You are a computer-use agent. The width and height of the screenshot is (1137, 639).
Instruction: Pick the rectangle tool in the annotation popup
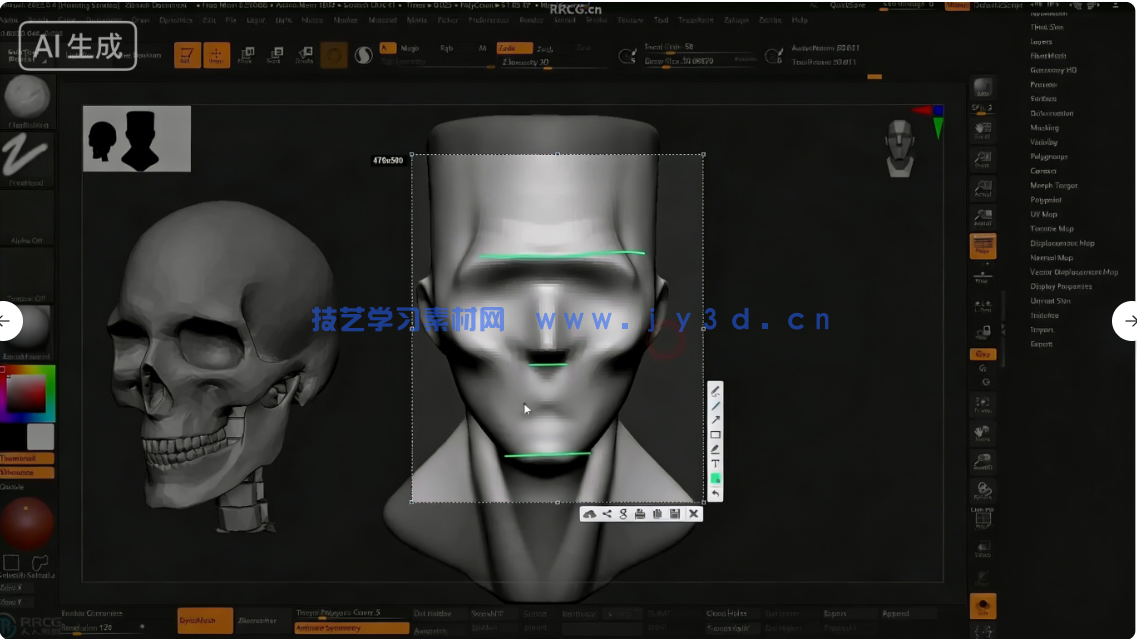716,434
